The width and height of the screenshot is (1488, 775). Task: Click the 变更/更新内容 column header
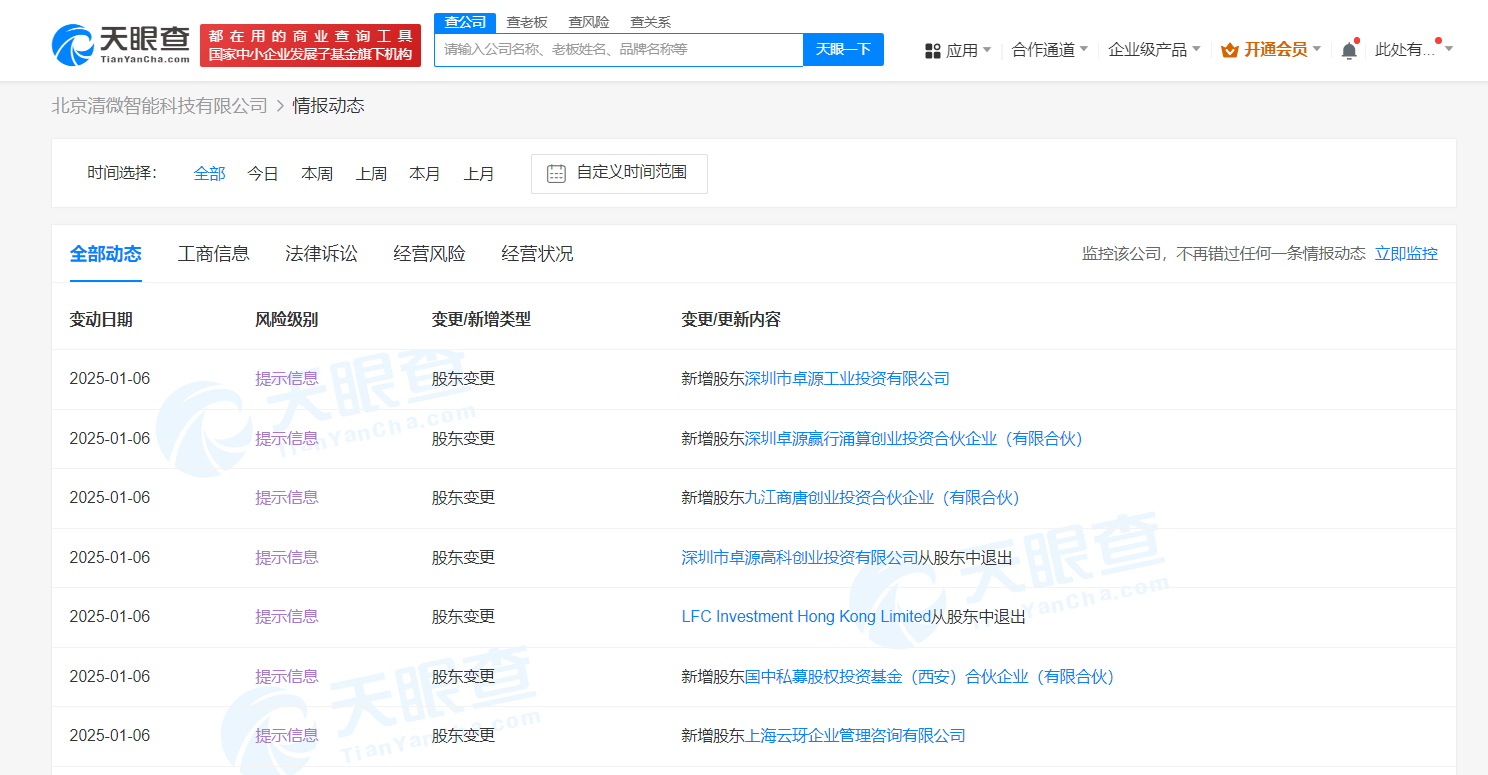coord(731,320)
